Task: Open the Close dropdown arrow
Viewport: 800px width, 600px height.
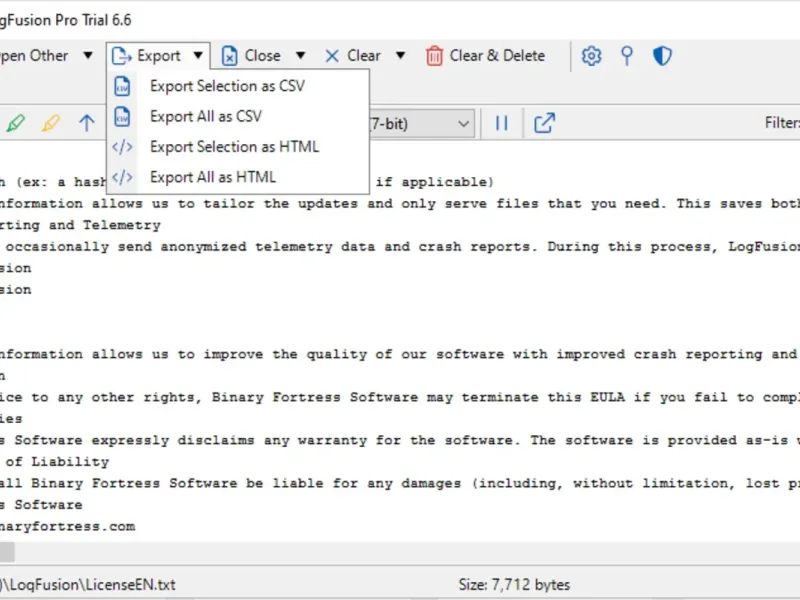Action: coord(301,55)
